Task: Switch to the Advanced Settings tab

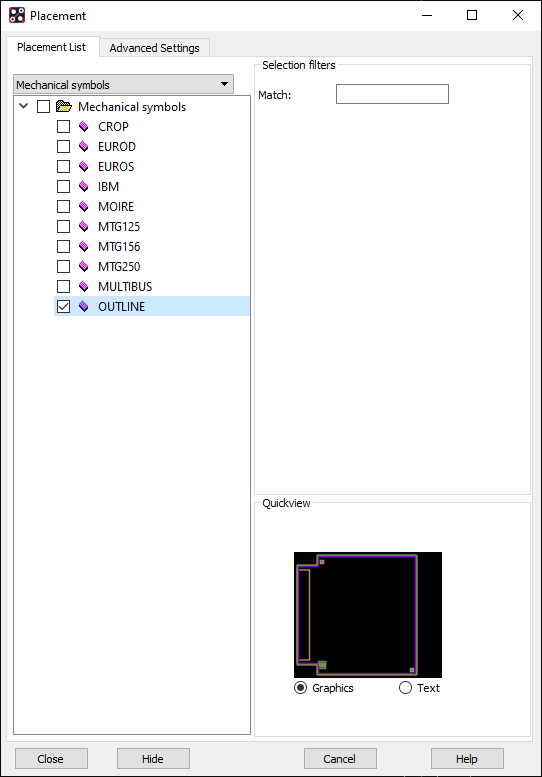Action: pos(155,48)
